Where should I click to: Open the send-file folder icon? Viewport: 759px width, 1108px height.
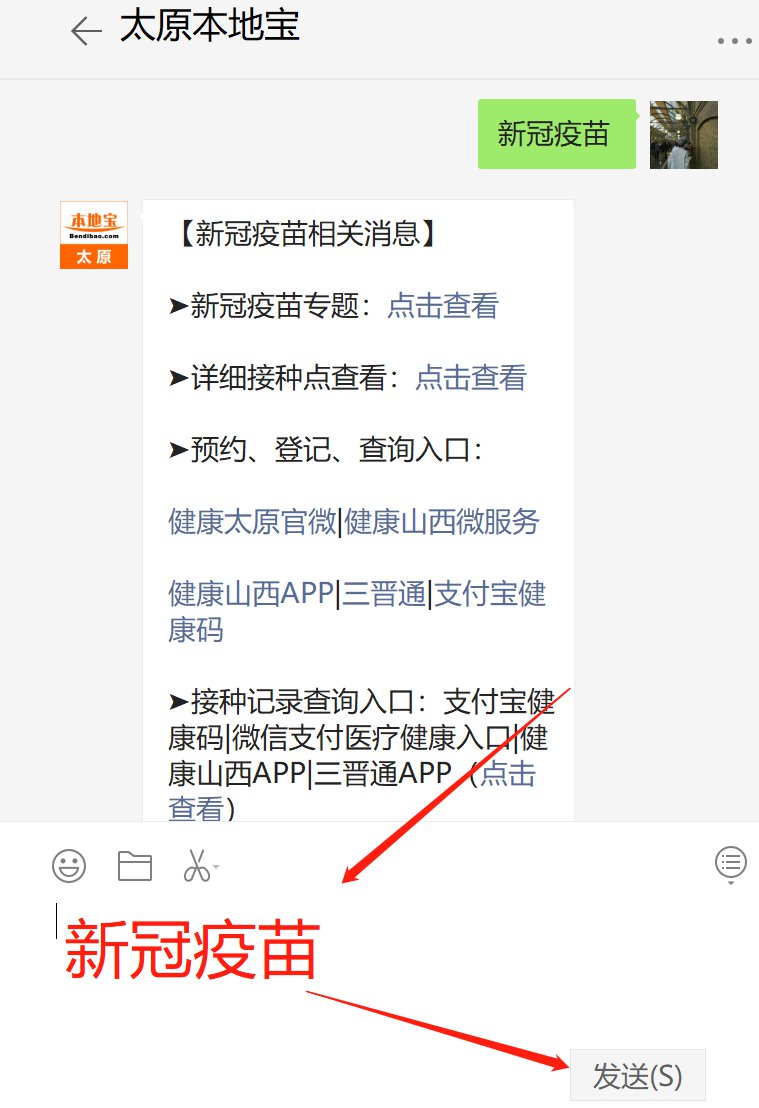point(134,866)
